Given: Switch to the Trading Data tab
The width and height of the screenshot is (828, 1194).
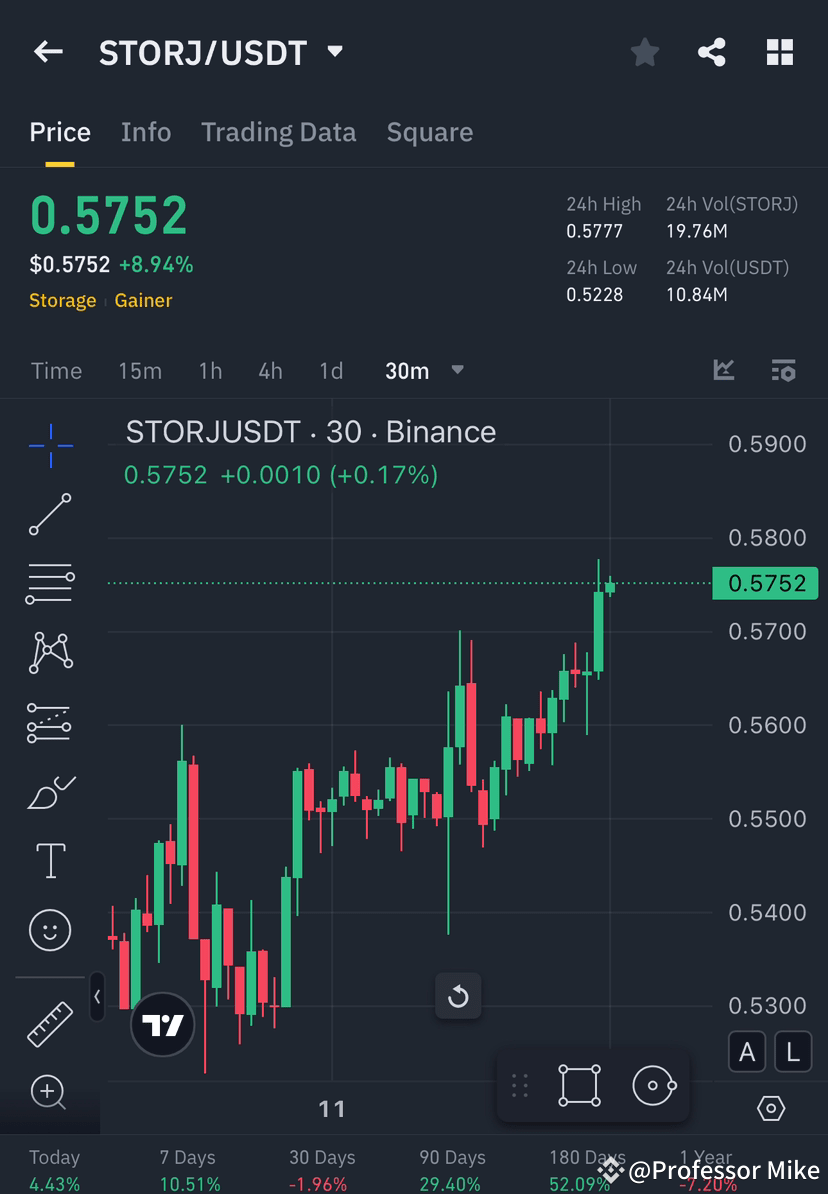Looking at the screenshot, I should point(278,131).
